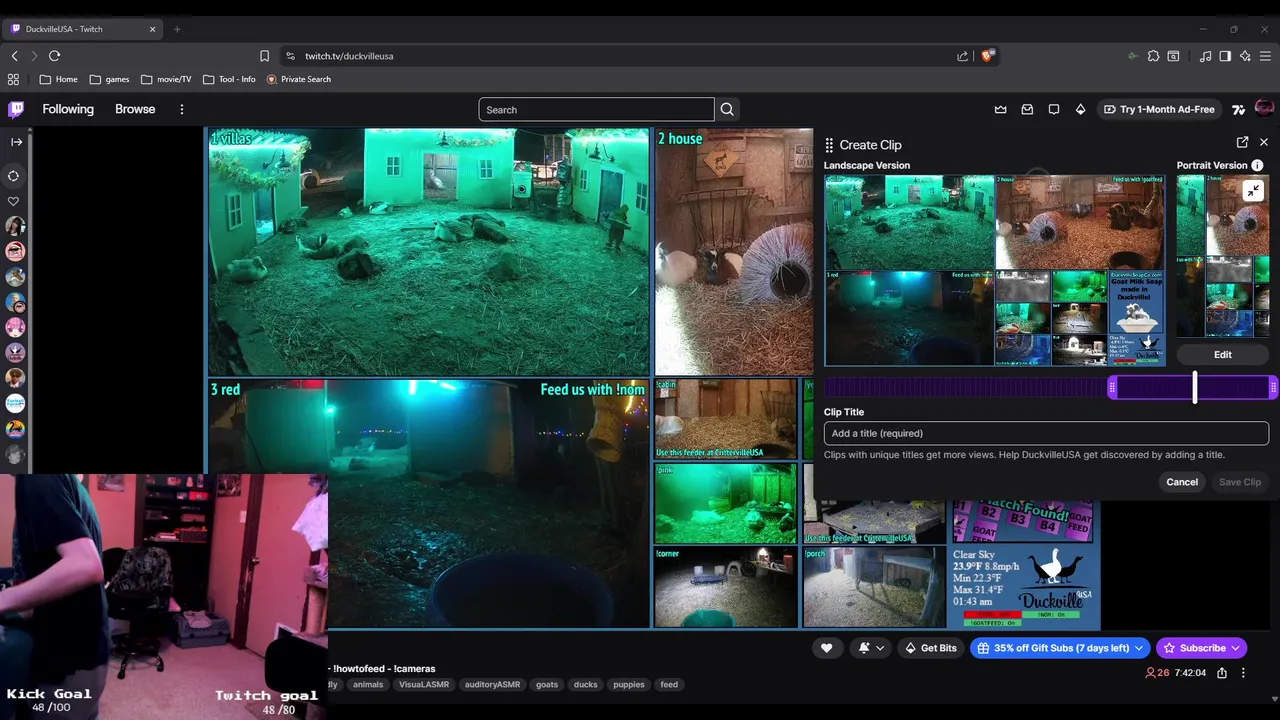Click the viewer count 26
This screenshot has height=720, width=1280.
(x=1157, y=673)
